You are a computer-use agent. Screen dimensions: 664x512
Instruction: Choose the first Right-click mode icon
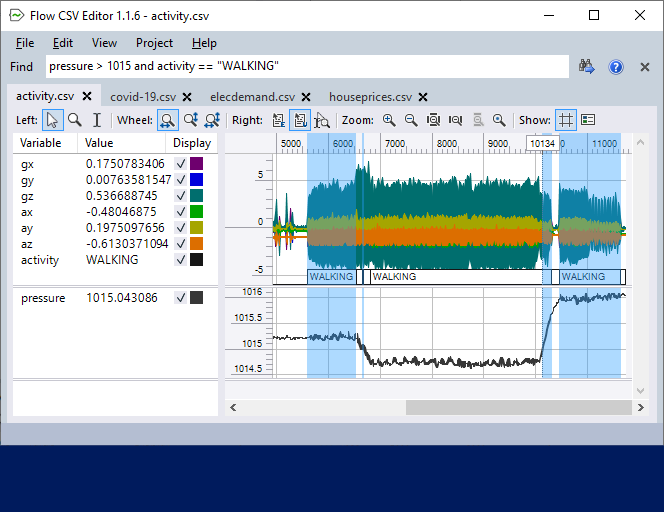coord(278,120)
